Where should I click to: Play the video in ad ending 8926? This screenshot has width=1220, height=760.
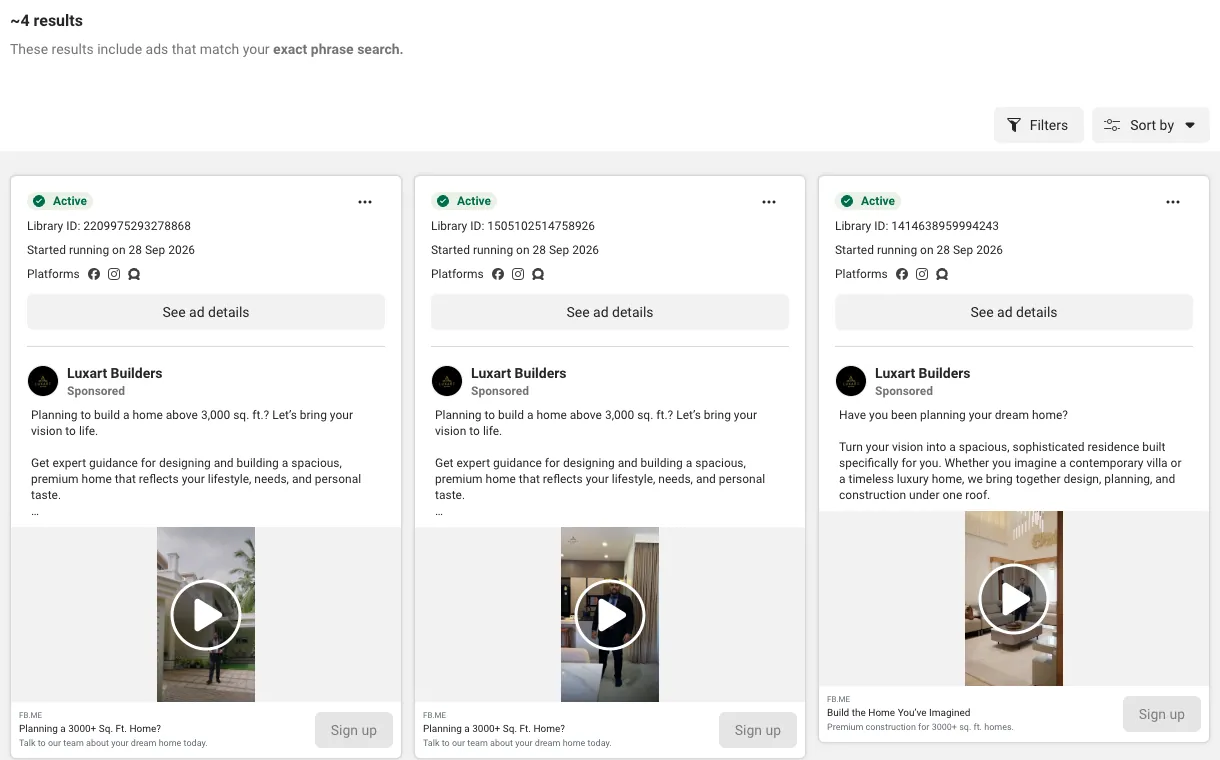610,615
